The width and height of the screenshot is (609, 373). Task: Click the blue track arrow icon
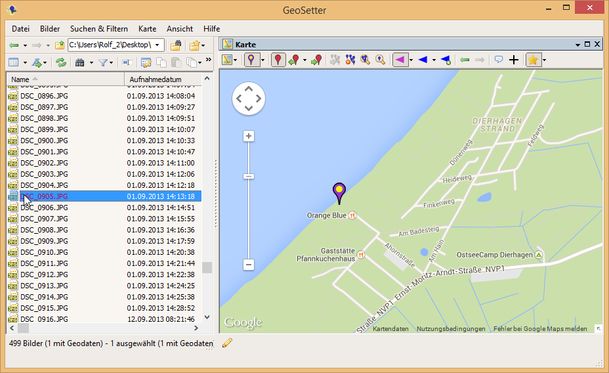point(423,60)
